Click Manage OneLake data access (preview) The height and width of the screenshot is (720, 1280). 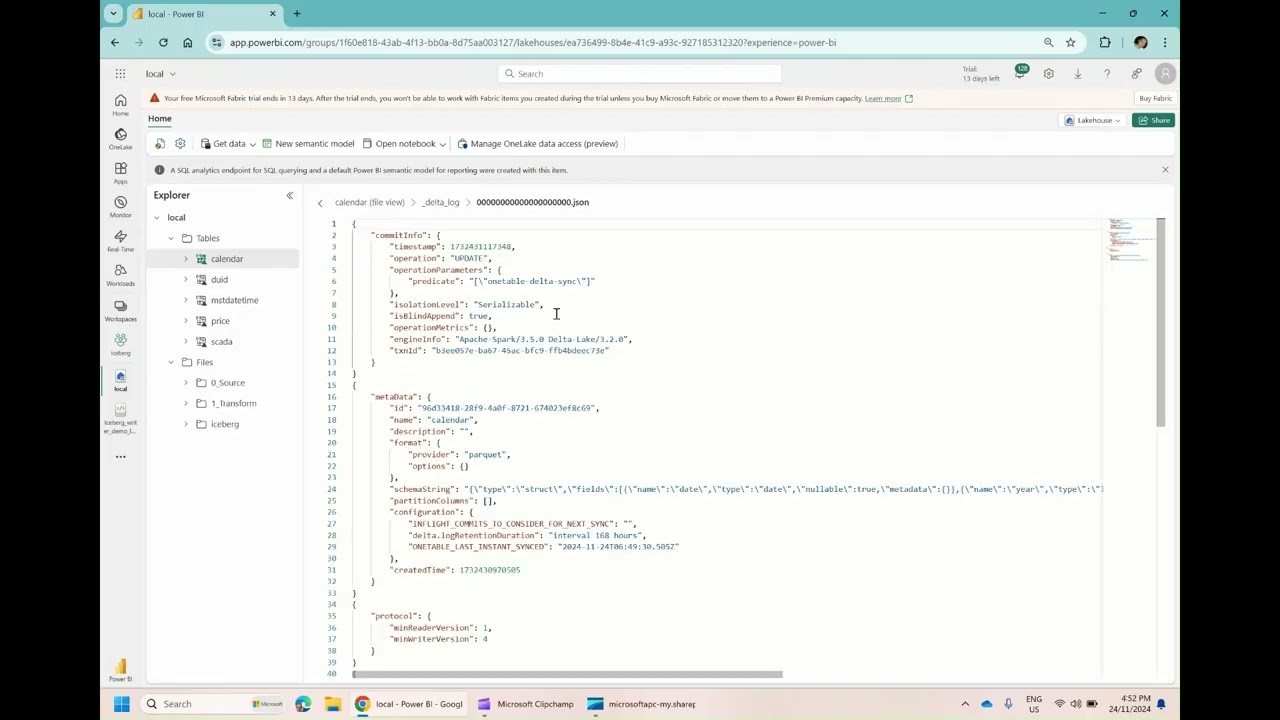pos(538,144)
